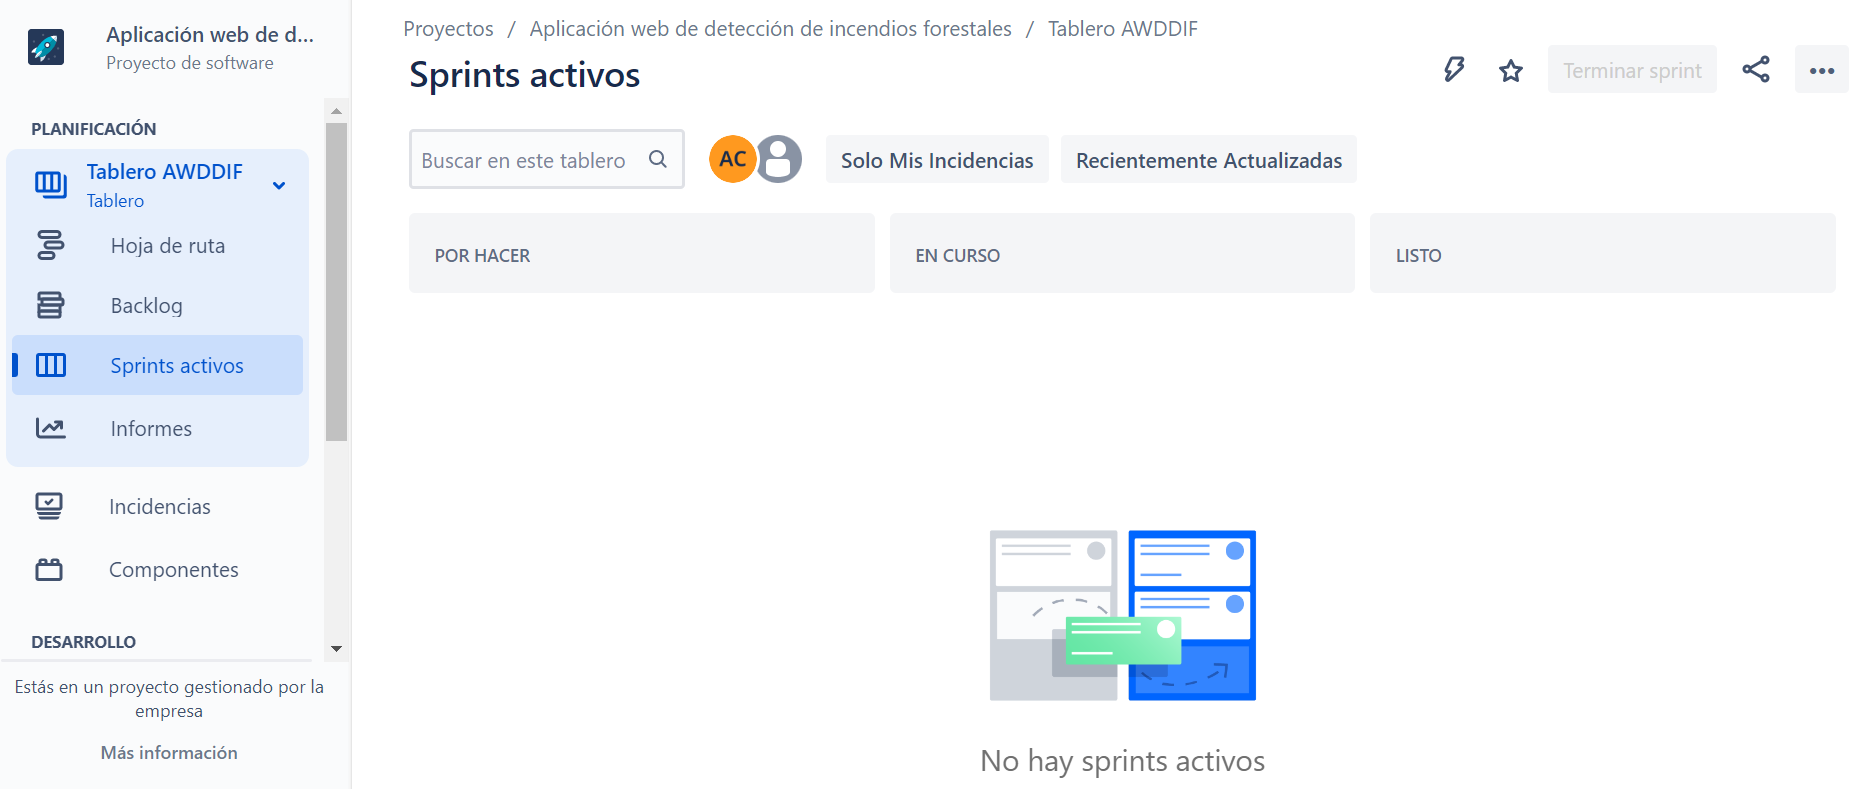Click the Hoja de ruta roadmap icon

50,245
